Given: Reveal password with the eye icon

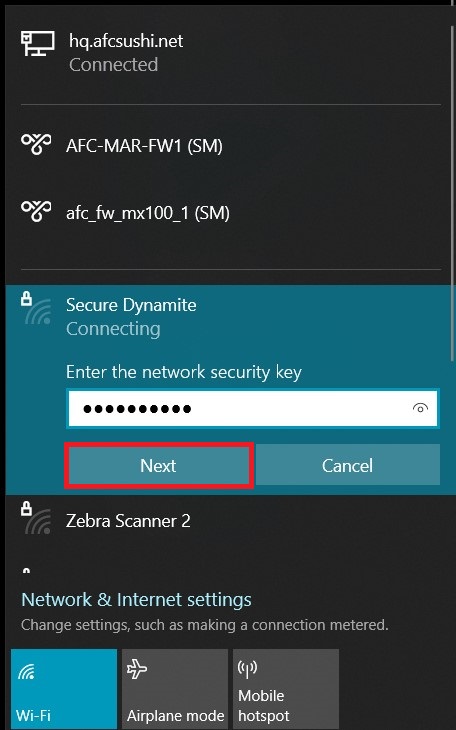Looking at the screenshot, I should tap(420, 408).
